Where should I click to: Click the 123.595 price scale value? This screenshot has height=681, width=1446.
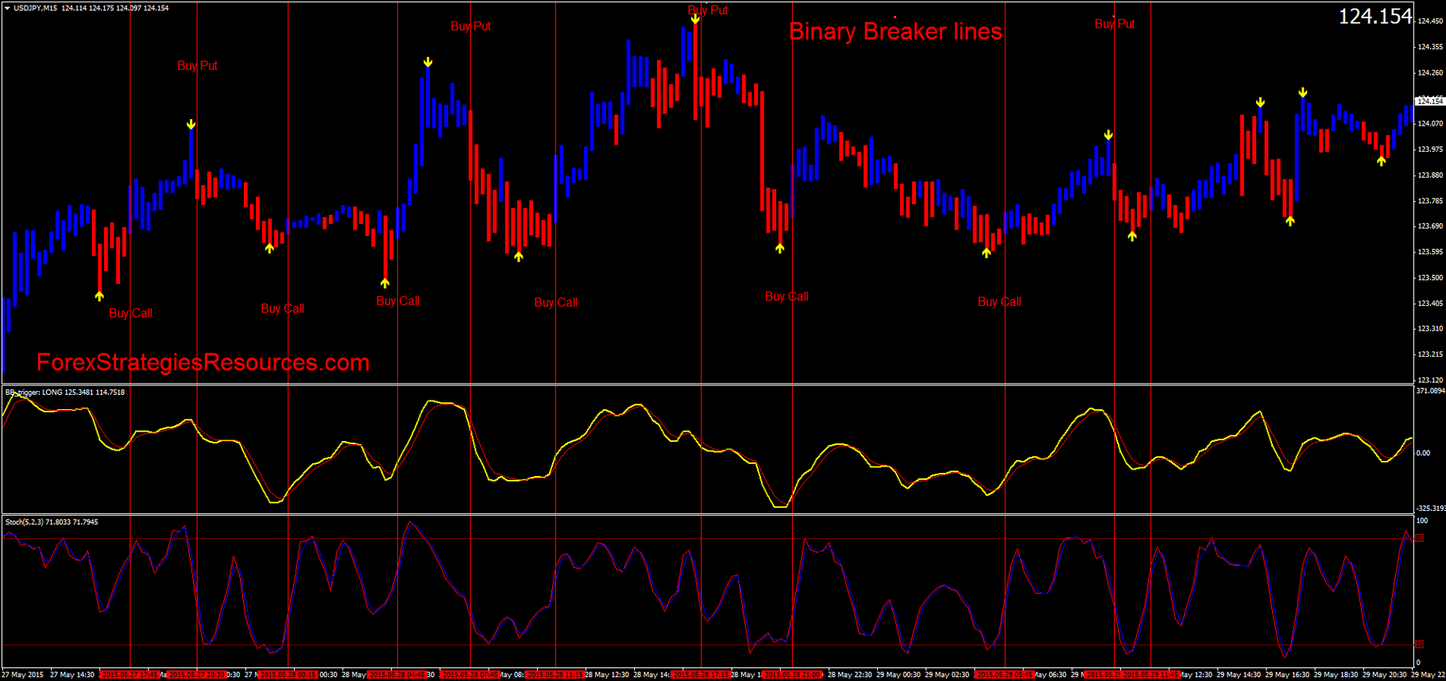pyautogui.click(x=1430, y=252)
